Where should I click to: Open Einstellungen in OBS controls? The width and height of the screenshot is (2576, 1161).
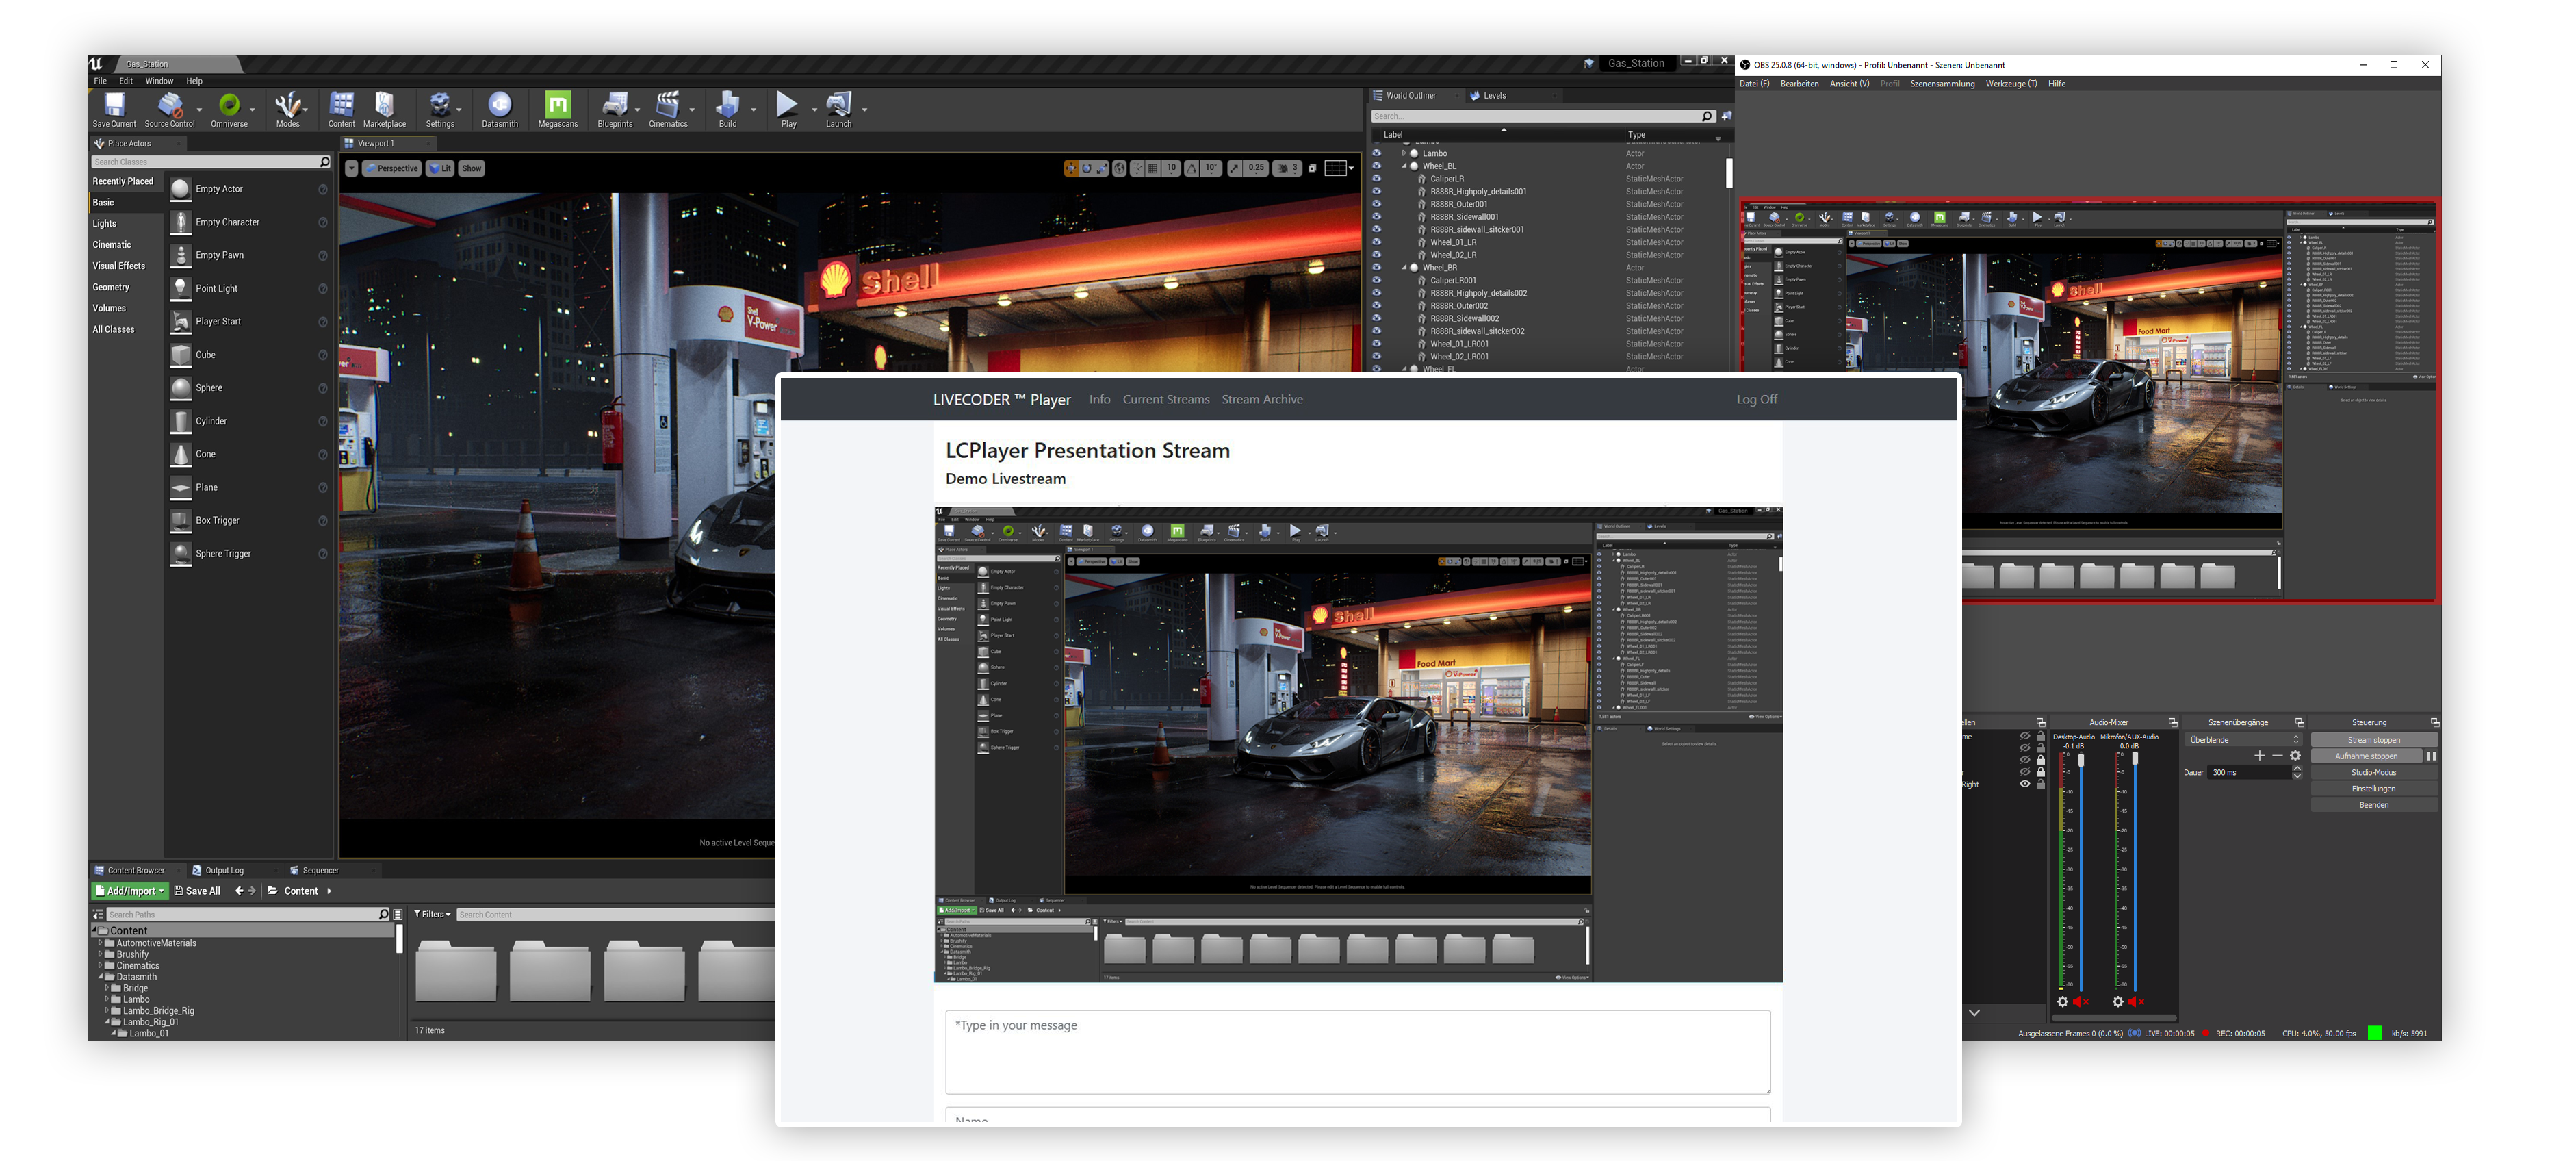[2374, 788]
